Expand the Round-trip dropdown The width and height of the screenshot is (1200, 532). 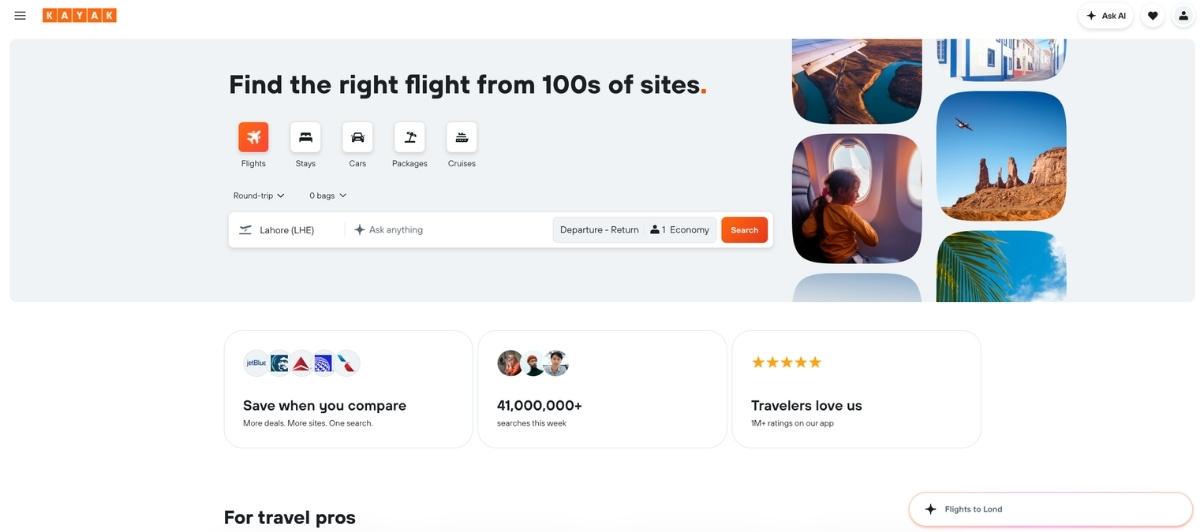[259, 196]
